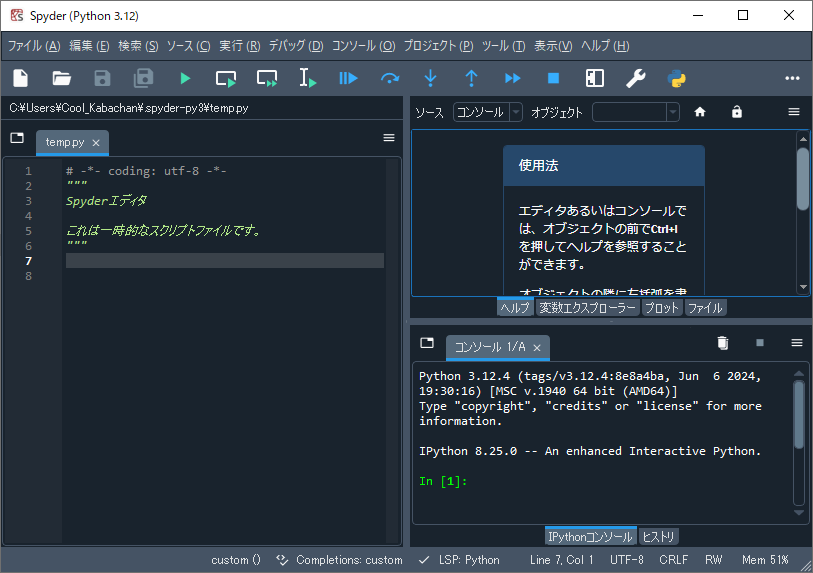The height and width of the screenshot is (573, 813).
Task: Expand the toolbar overflow three-dots menu
Action: pyautogui.click(x=792, y=78)
